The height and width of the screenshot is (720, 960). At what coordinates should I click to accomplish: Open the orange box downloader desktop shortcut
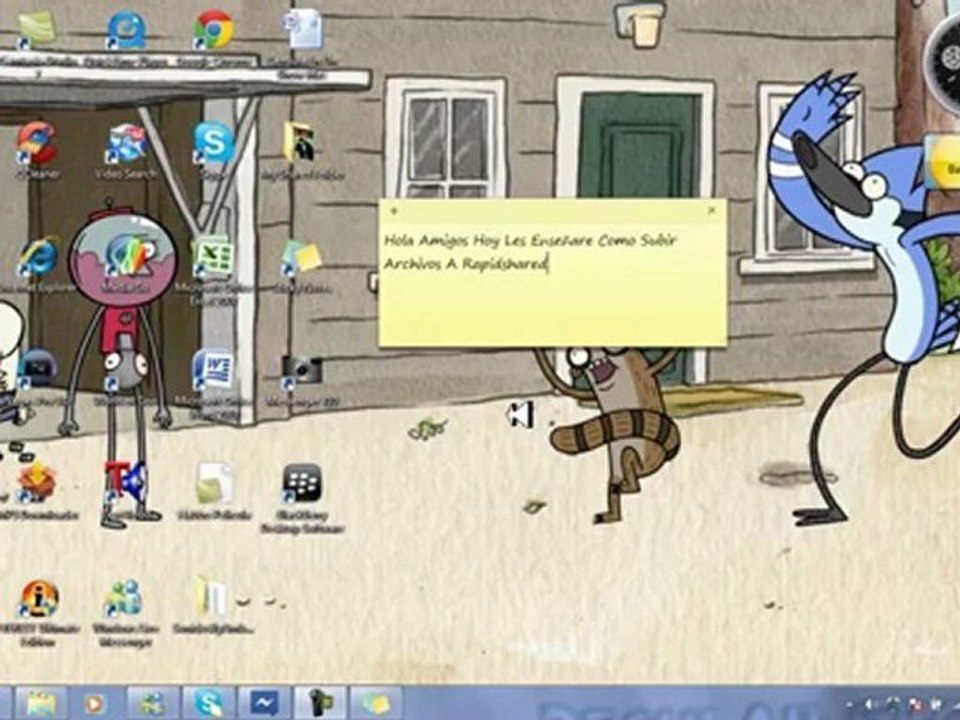[x=37, y=482]
